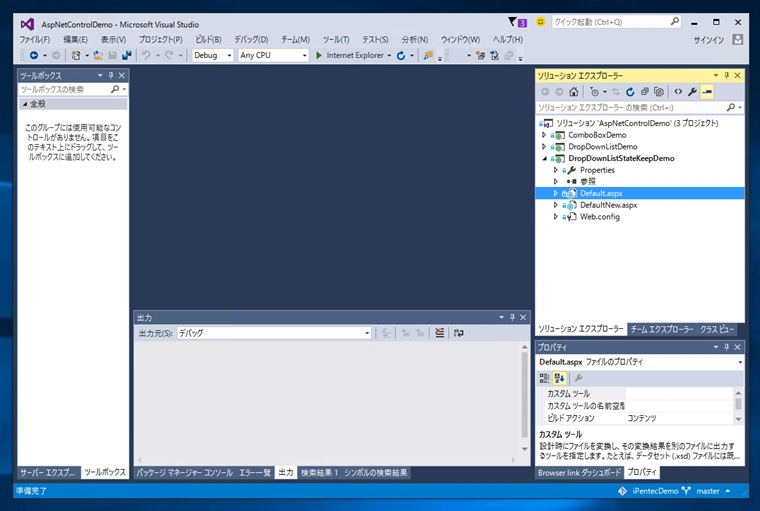Toggle the Categorized view in Properties panel

545,378
